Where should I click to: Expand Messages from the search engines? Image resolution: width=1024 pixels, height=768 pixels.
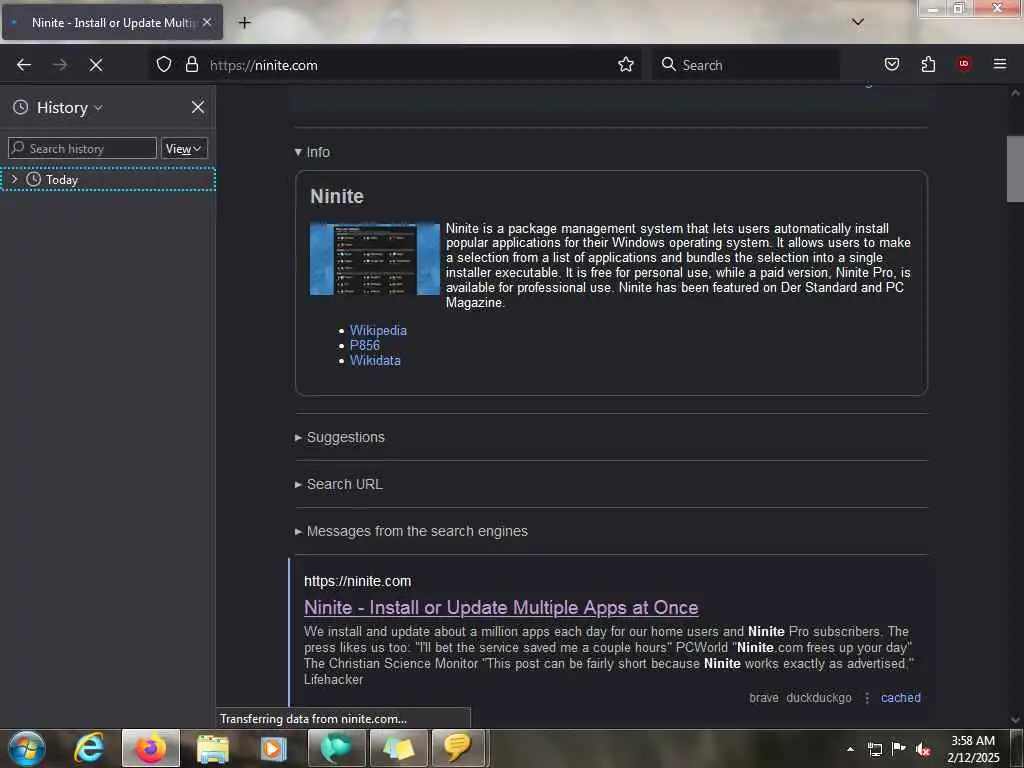click(411, 531)
